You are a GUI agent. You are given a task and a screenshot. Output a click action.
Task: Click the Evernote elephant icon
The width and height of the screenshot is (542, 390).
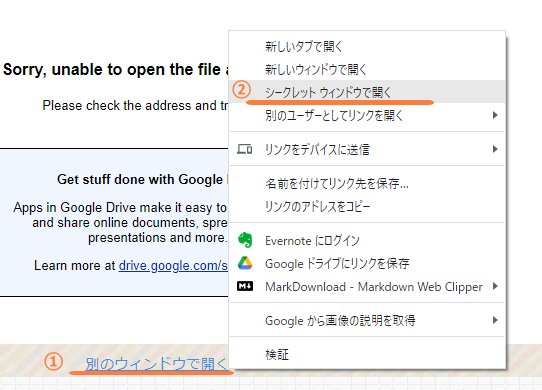[245, 240]
